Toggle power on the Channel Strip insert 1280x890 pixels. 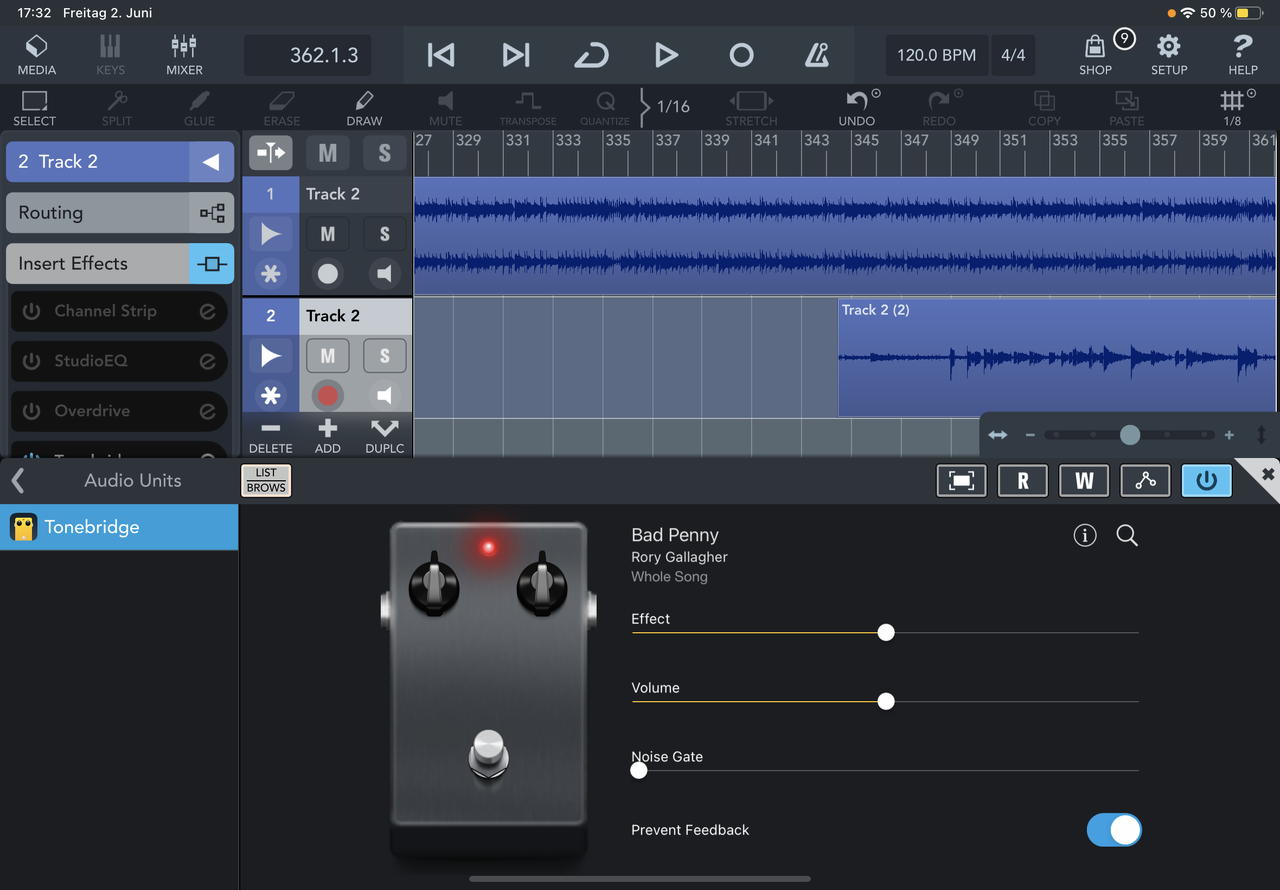[31, 311]
